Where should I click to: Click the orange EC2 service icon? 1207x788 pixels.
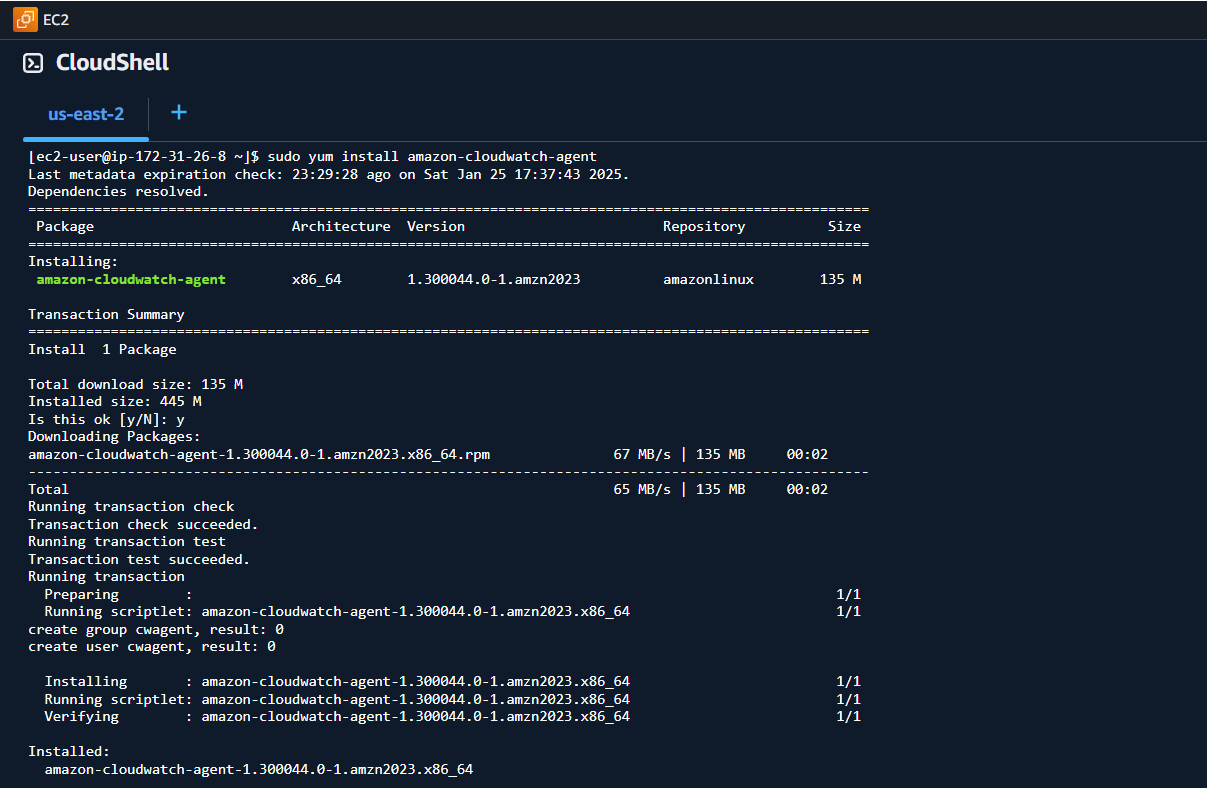point(25,19)
